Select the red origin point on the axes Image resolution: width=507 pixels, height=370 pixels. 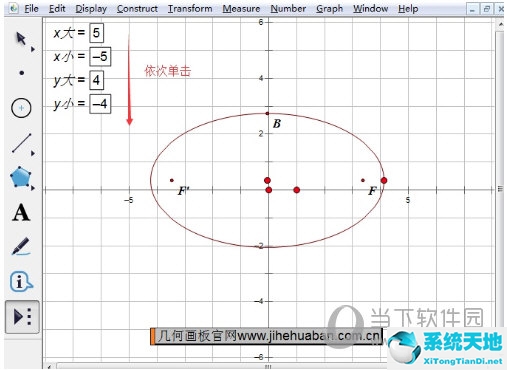[x=269, y=190]
